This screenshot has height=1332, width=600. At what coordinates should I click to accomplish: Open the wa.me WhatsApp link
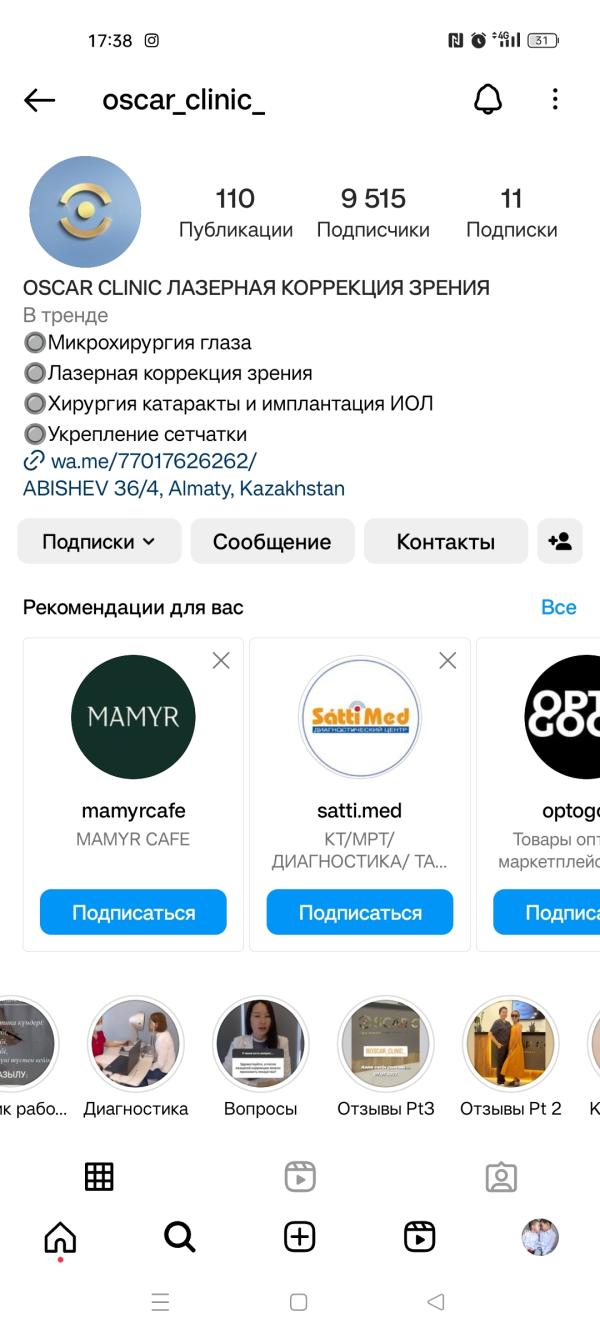(153, 461)
